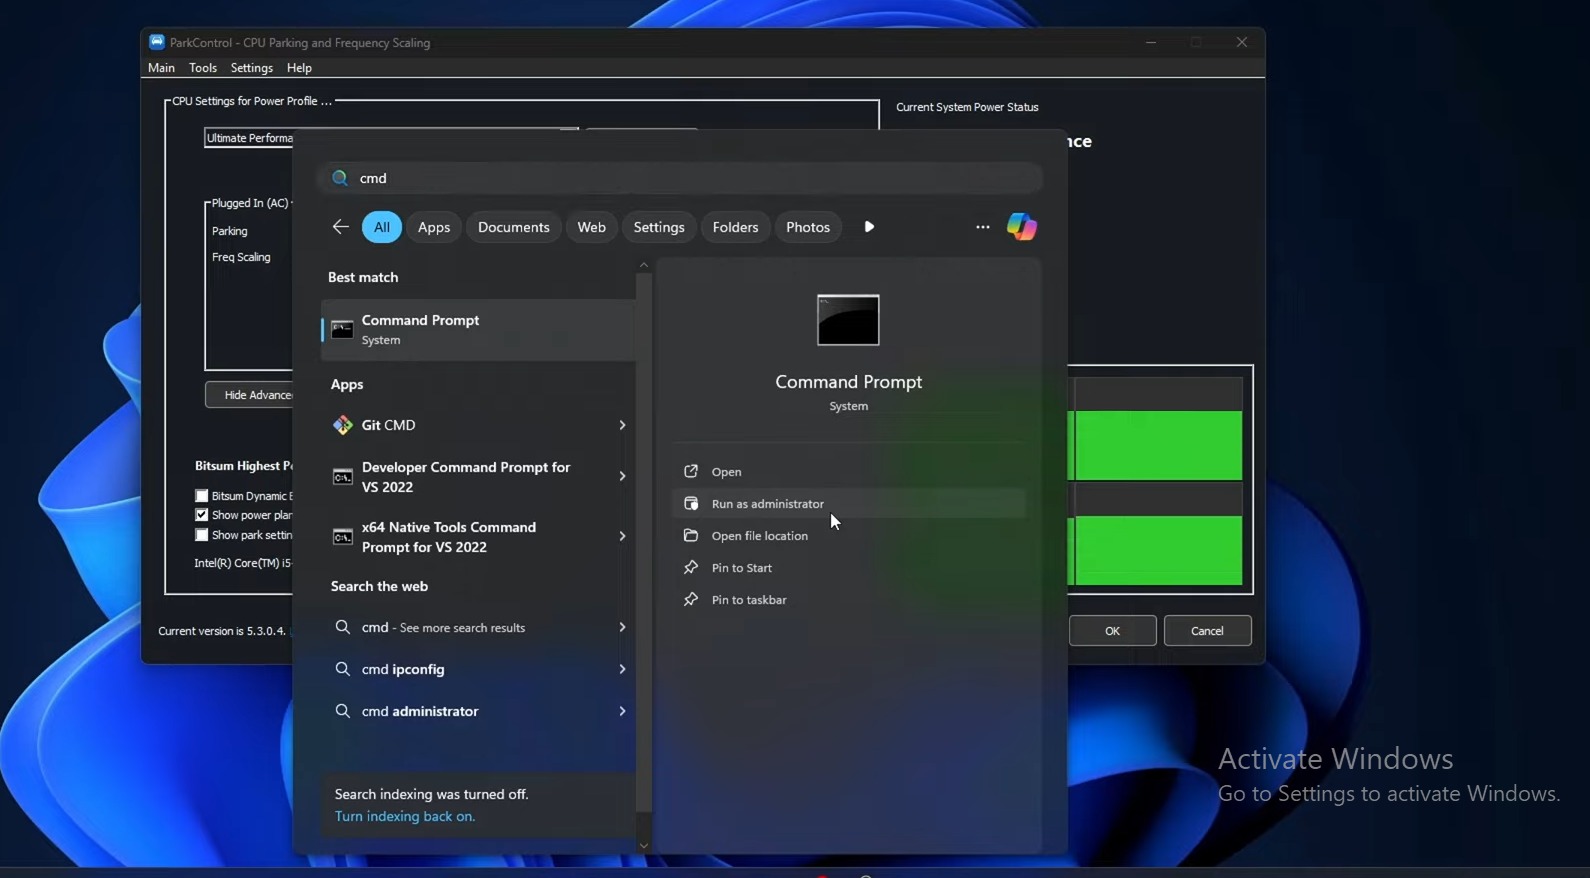Screen dimensions: 1590x878
Task: Expand 'cmd - See more search results' chevron
Action: (x=622, y=627)
